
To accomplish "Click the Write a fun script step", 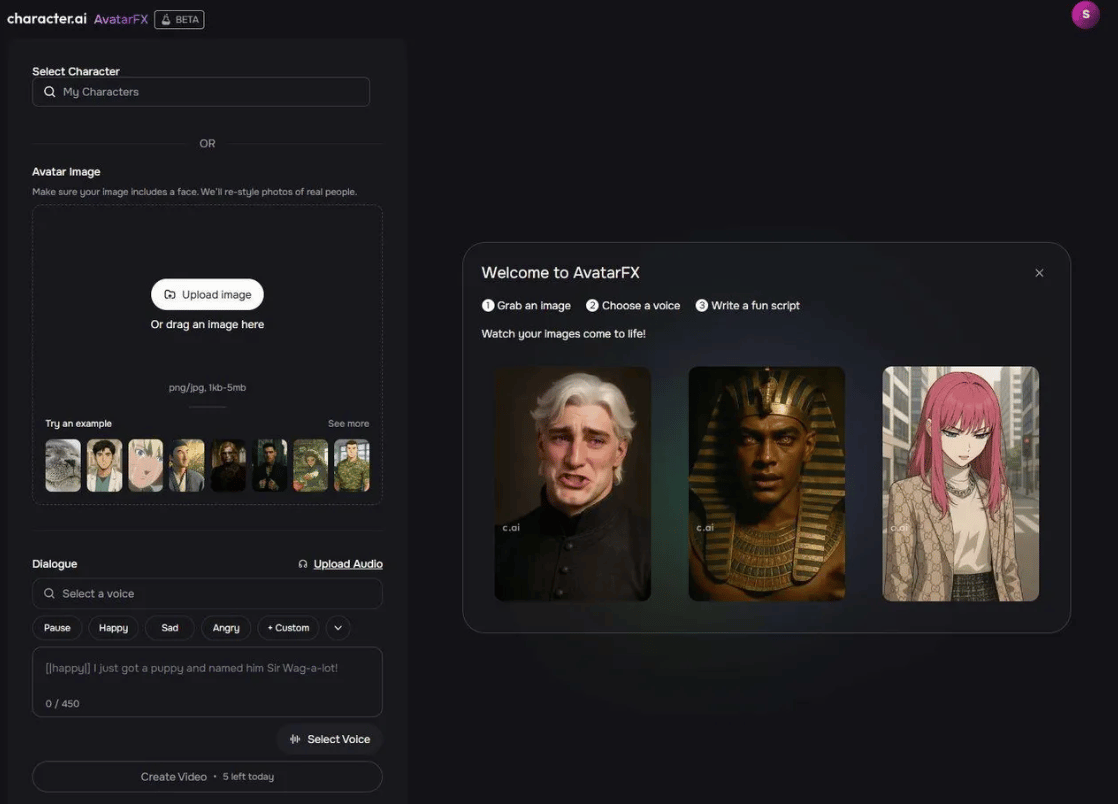I will [x=747, y=306].
